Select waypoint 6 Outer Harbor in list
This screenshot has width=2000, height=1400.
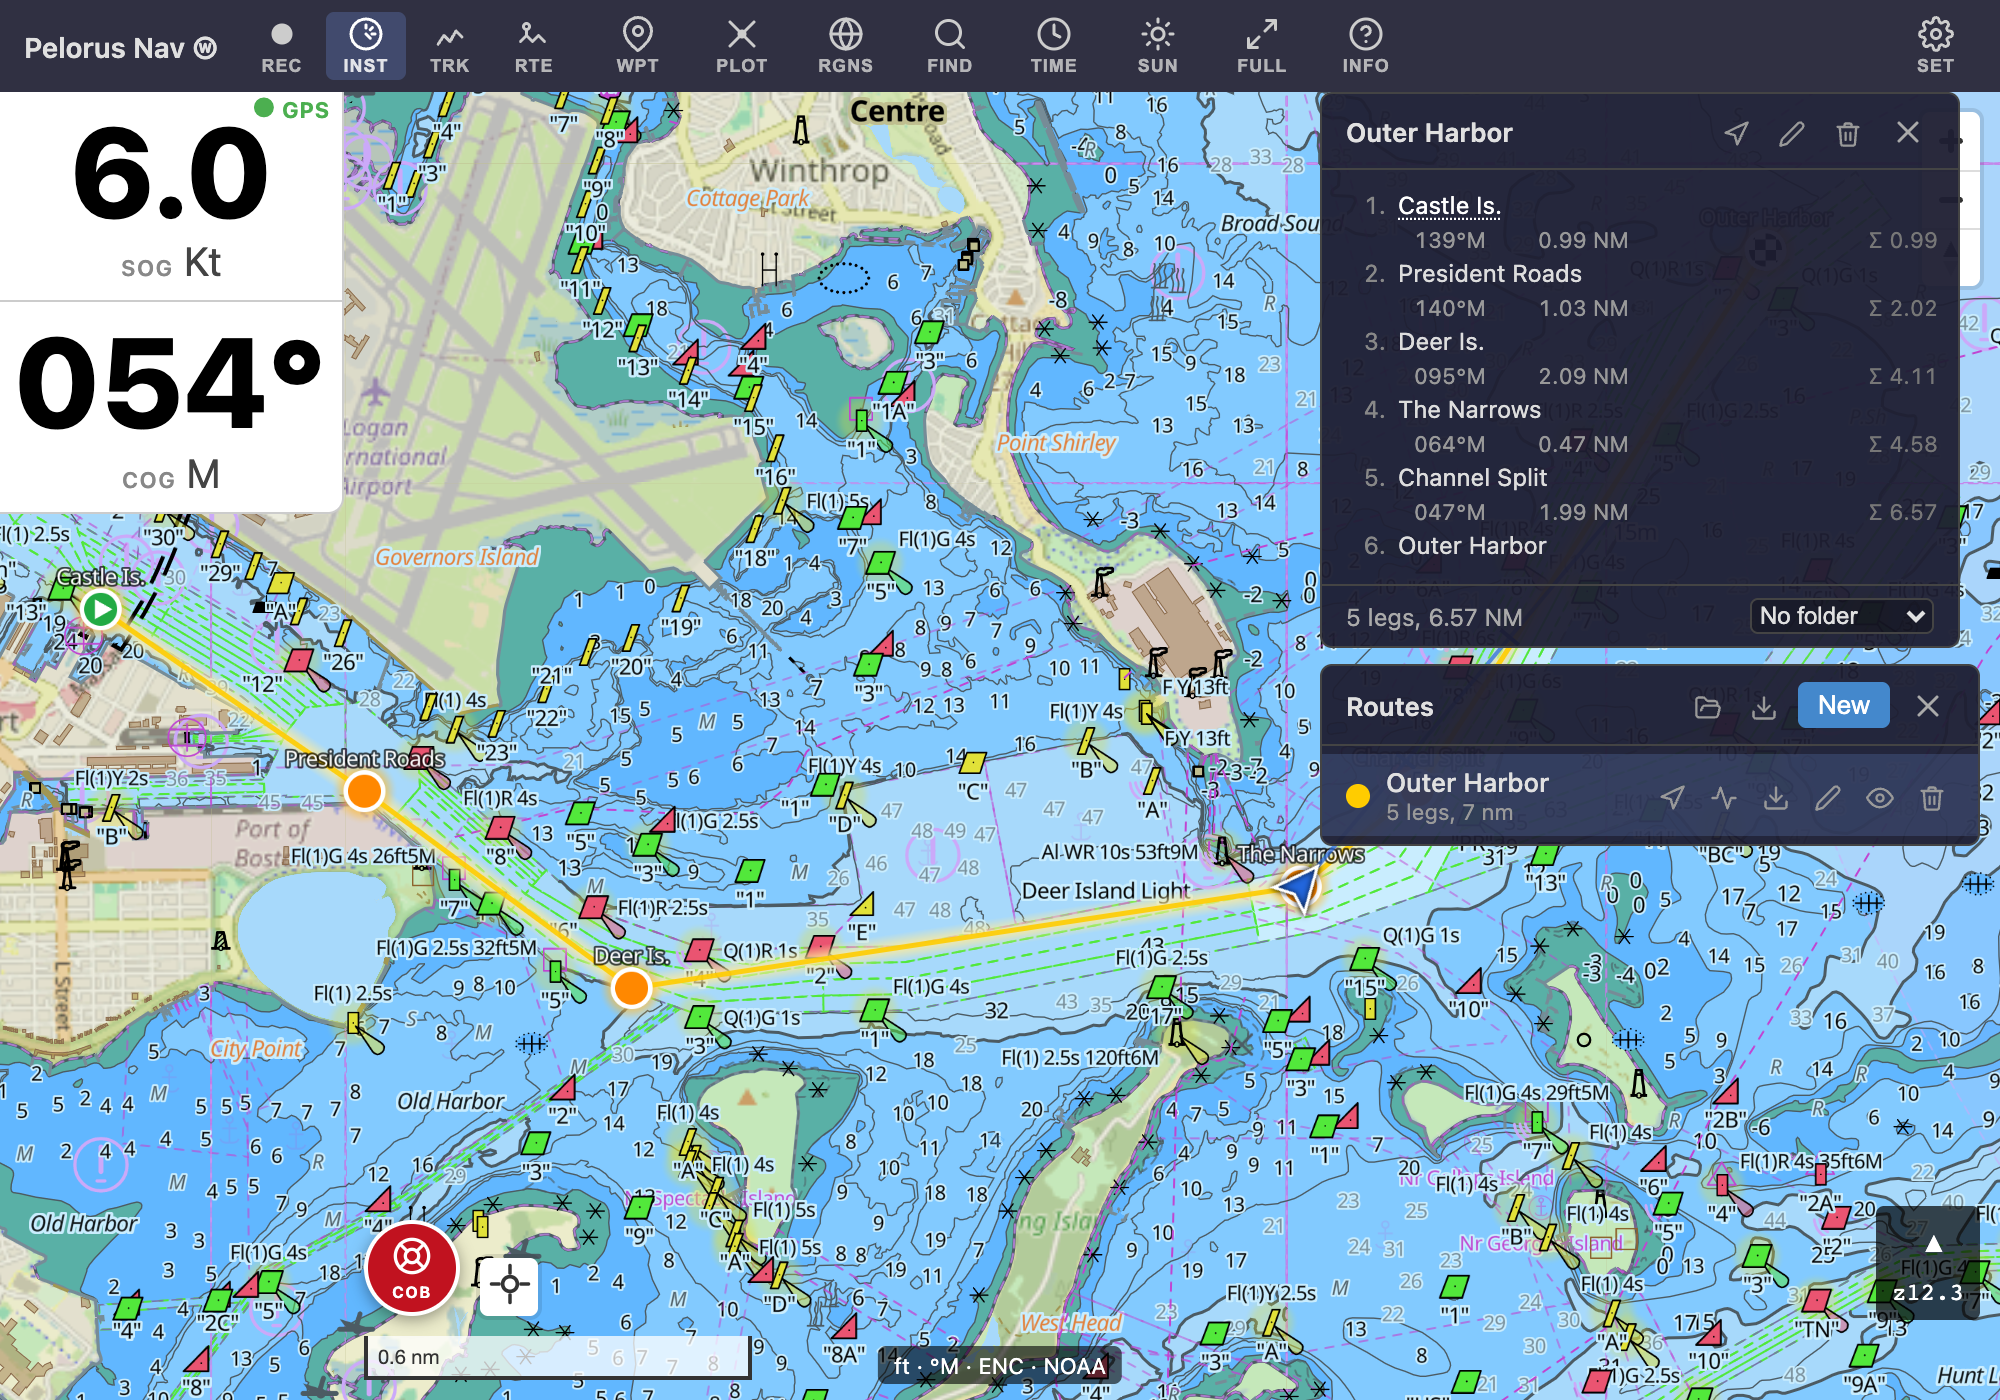pyautogui.click(x=1472, y=546)
